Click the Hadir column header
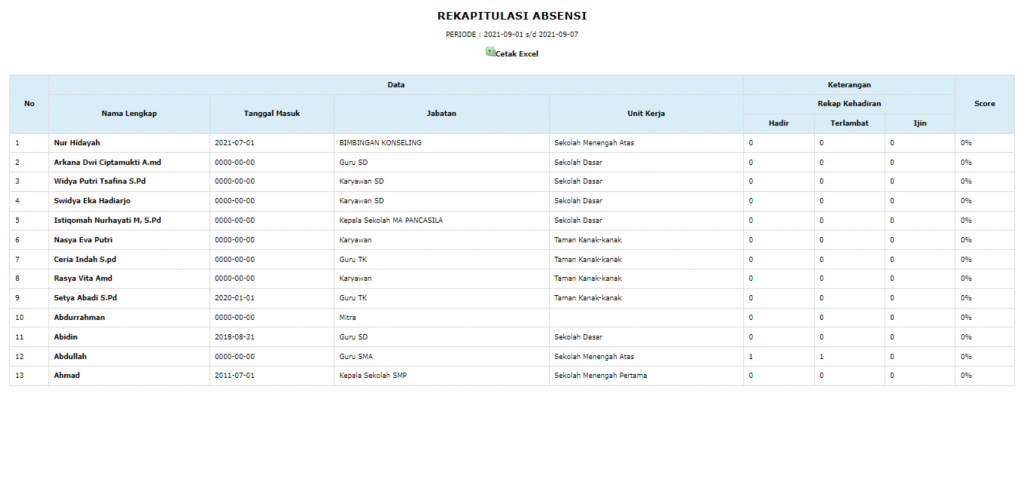 pos(778,123)
